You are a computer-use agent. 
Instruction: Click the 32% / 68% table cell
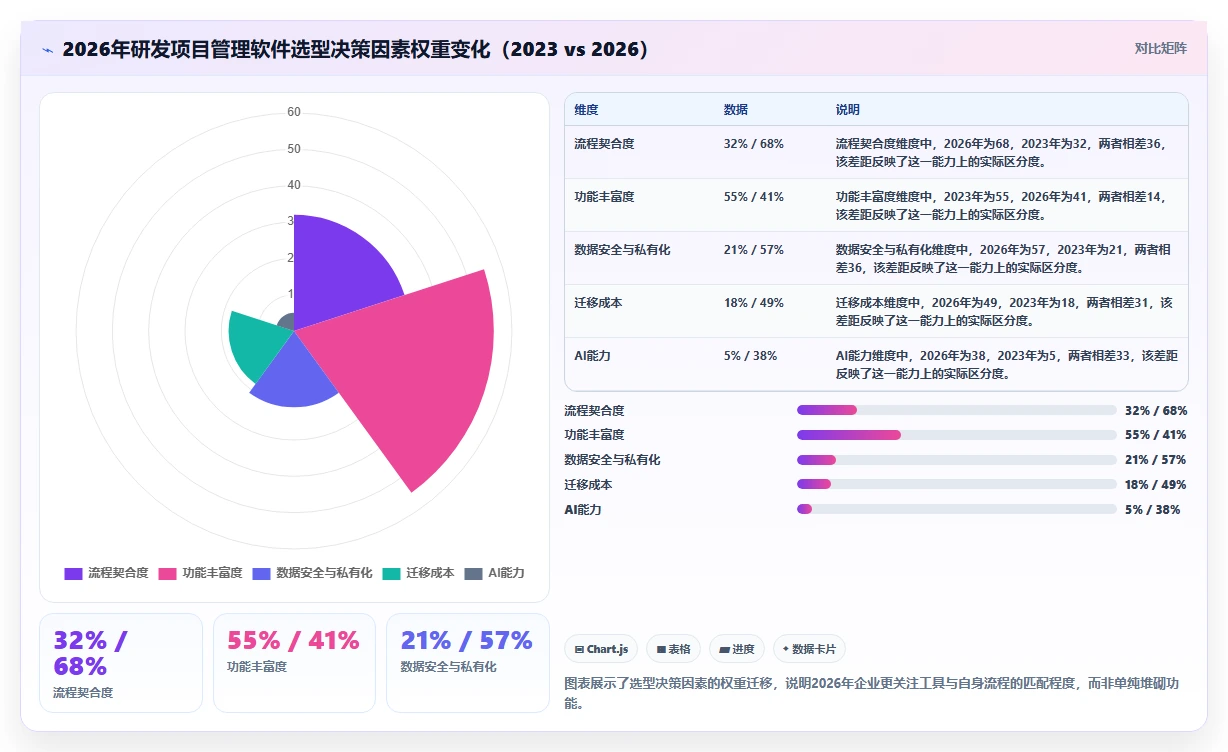[754, 144]
